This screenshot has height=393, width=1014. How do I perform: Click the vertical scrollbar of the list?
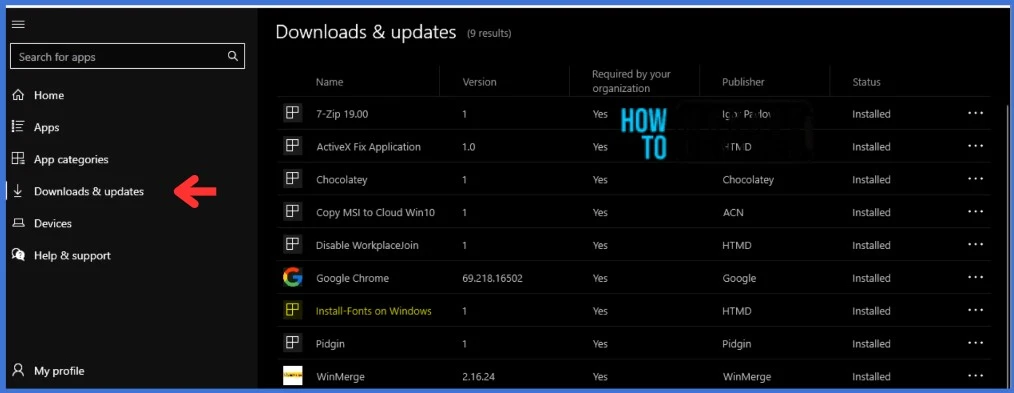(1008, 246)
